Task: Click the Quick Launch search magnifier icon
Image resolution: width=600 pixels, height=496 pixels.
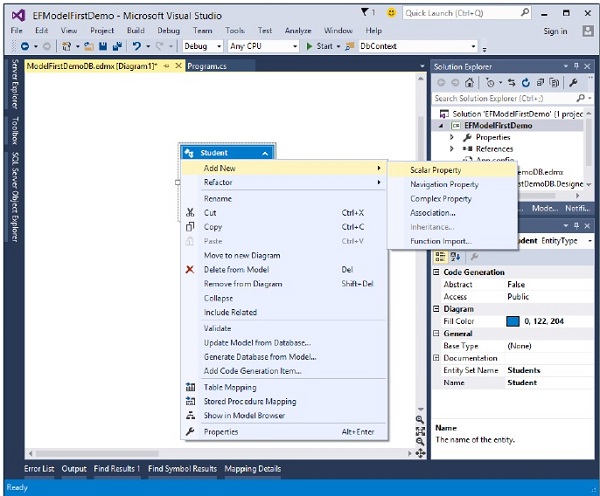Action: [x=525, y=13]
